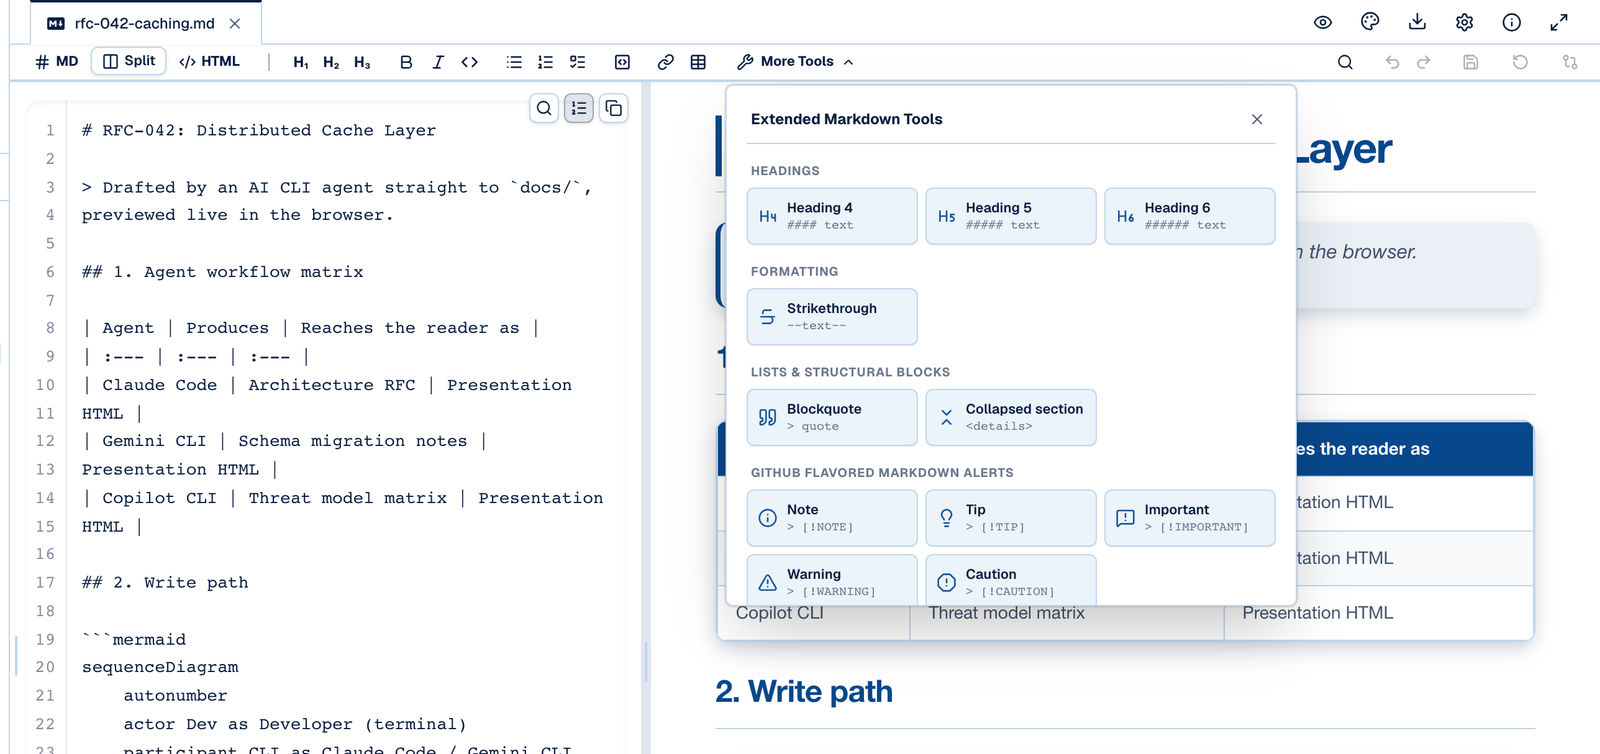Save the document

[x=1470, y=62]
